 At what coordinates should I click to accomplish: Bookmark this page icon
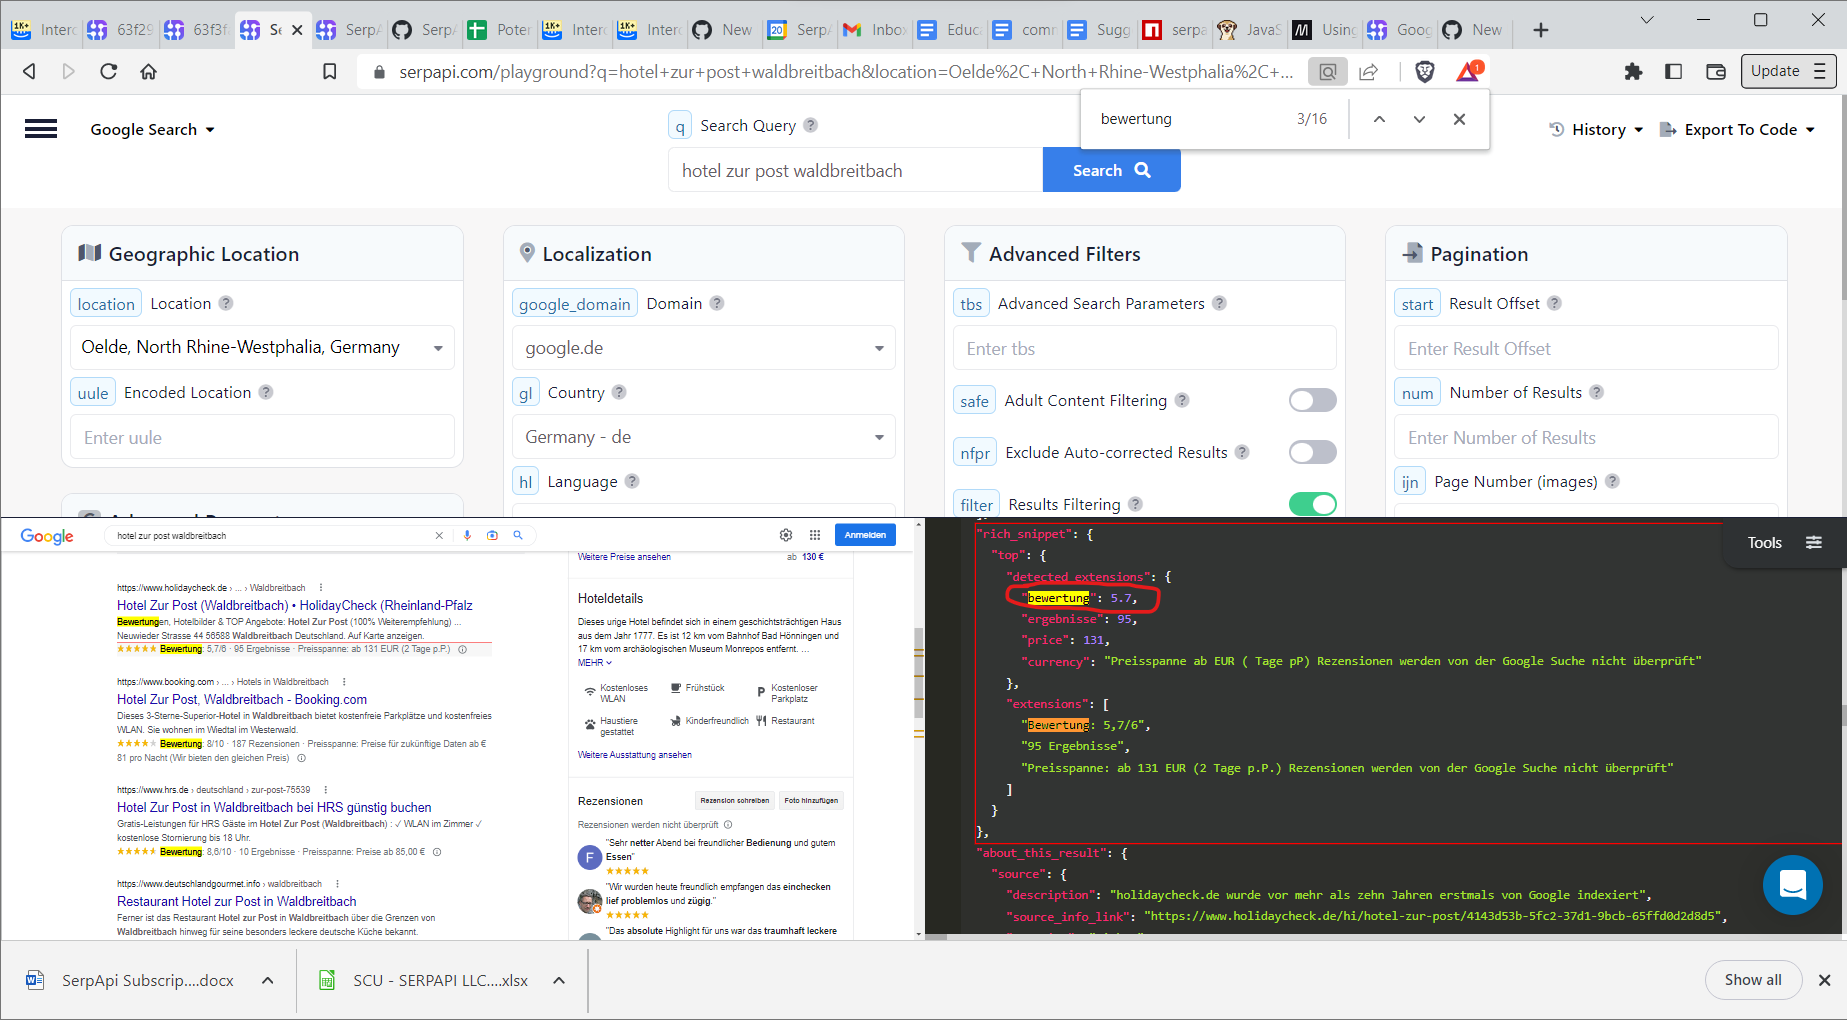(x=329, y=71)
